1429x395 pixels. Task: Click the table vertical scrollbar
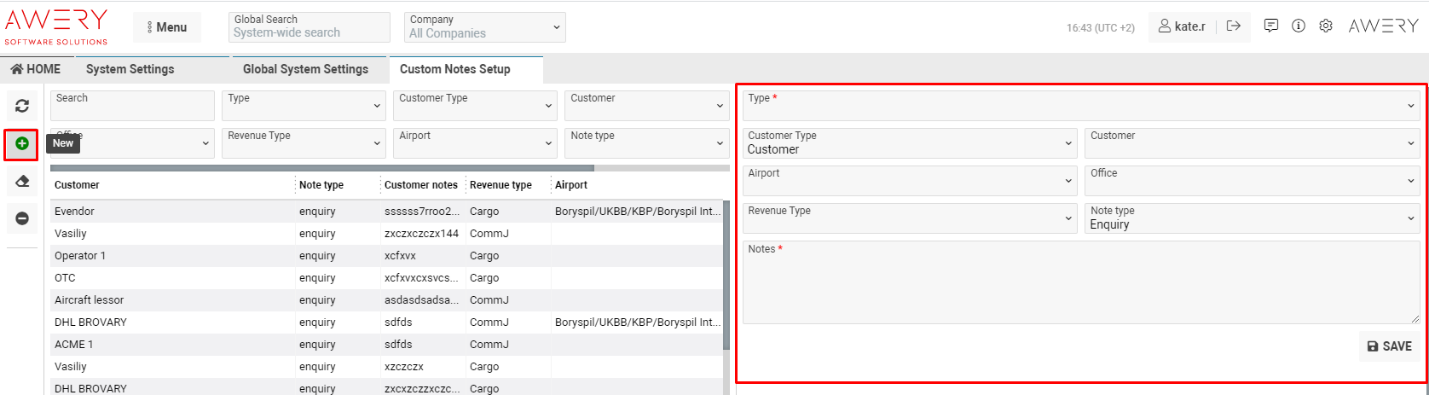726,275
